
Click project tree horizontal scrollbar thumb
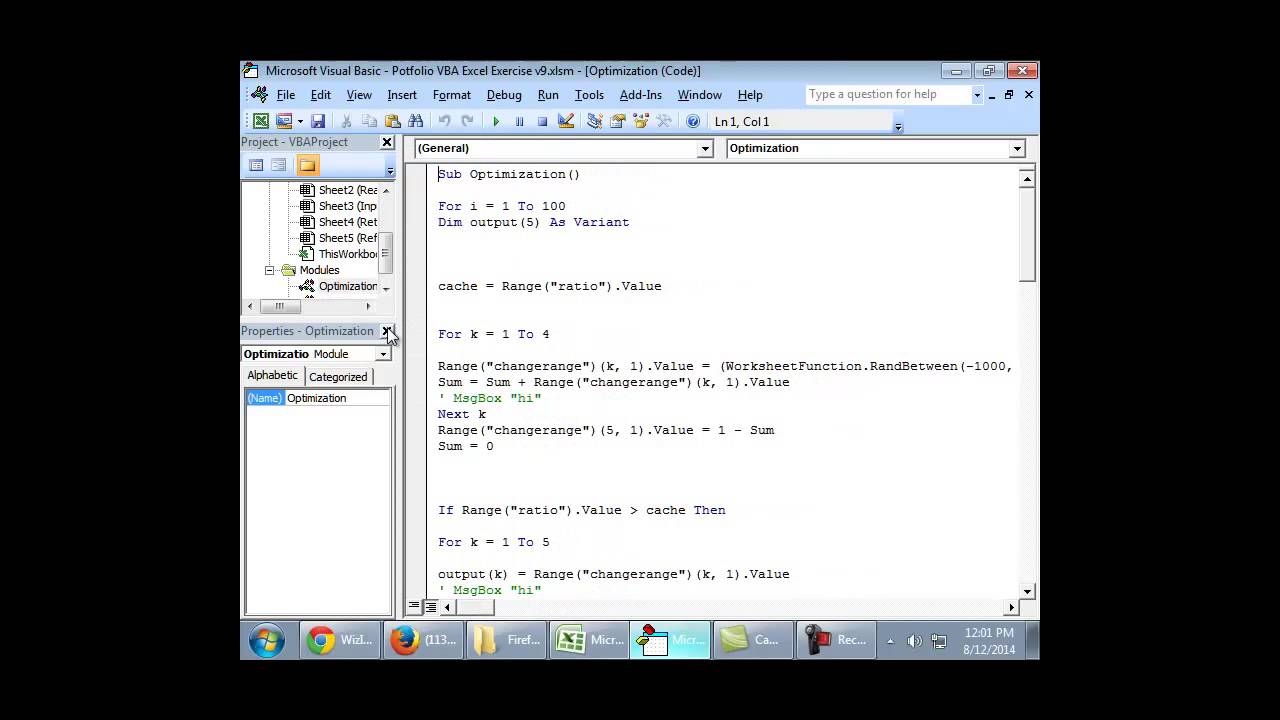point(280,306)
